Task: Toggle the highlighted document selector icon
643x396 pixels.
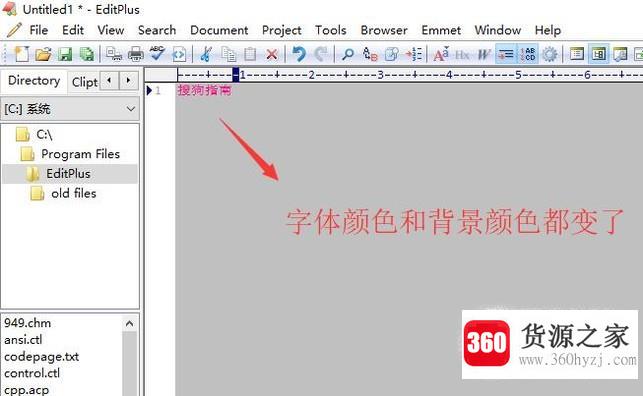Action: pyautogui.click(x=598, y=54)
